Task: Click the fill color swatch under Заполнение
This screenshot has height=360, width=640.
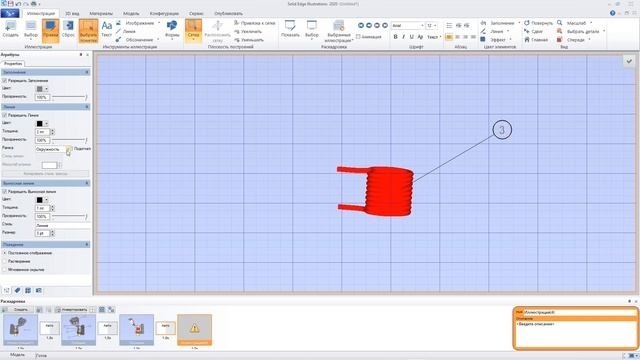Action: coord(40,89)
